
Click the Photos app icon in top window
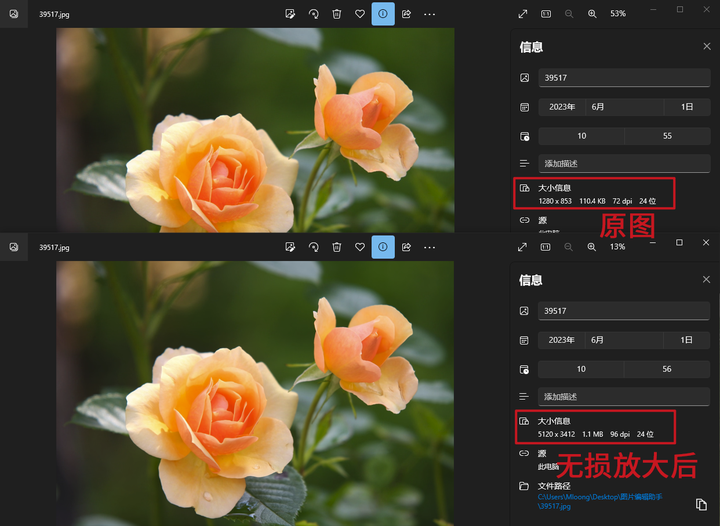point(14,14)
